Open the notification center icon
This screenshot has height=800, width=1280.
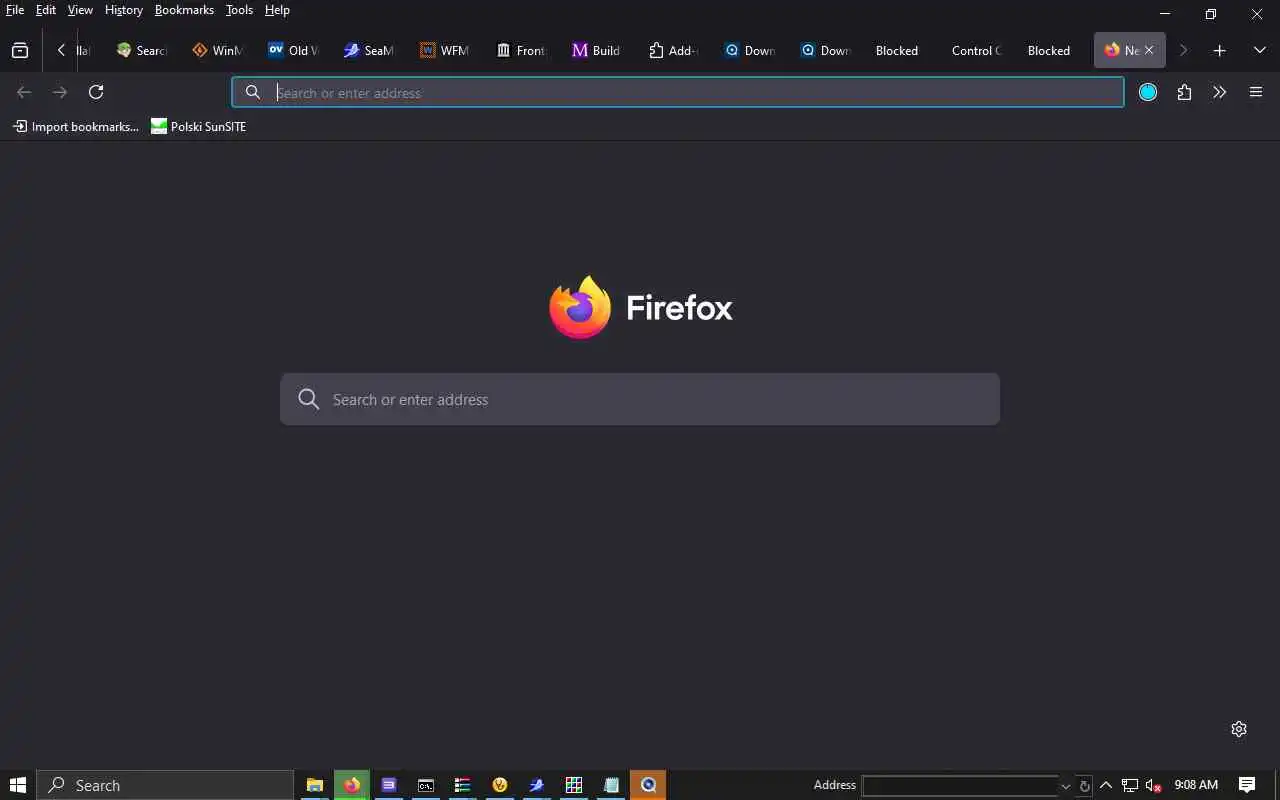[x=1247, y=785]
